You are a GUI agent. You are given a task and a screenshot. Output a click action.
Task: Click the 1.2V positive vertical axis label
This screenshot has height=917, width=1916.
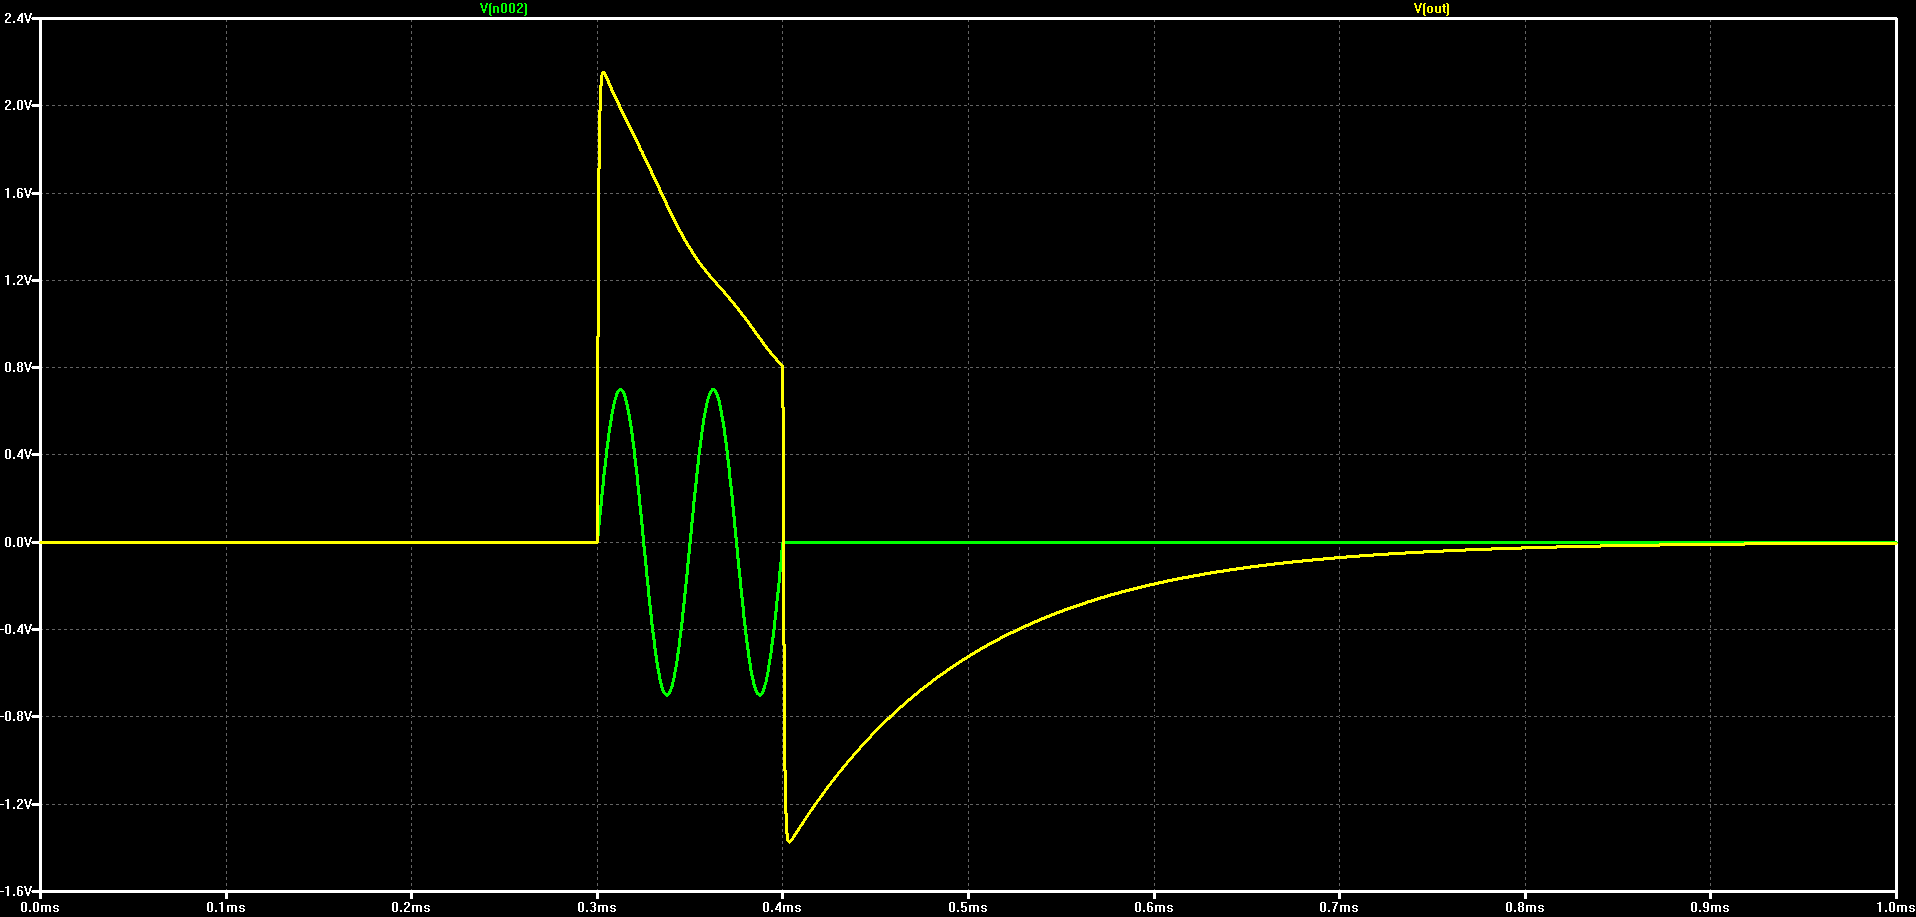[18, 280]
